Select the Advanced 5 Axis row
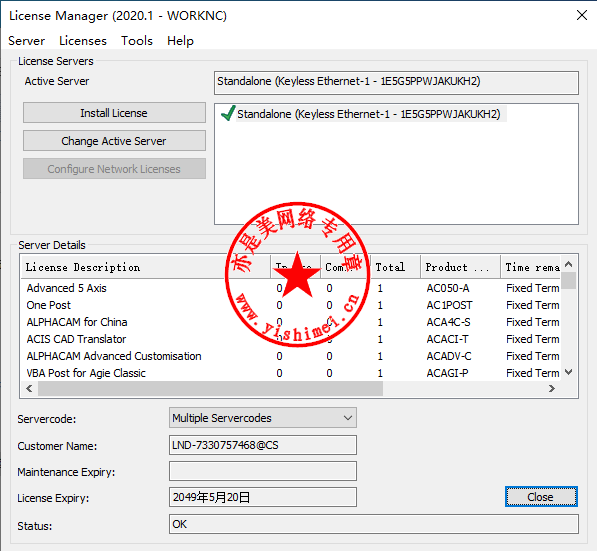This screenshot has width=597, height=551. pyautogui.click(x=291, y=288)
